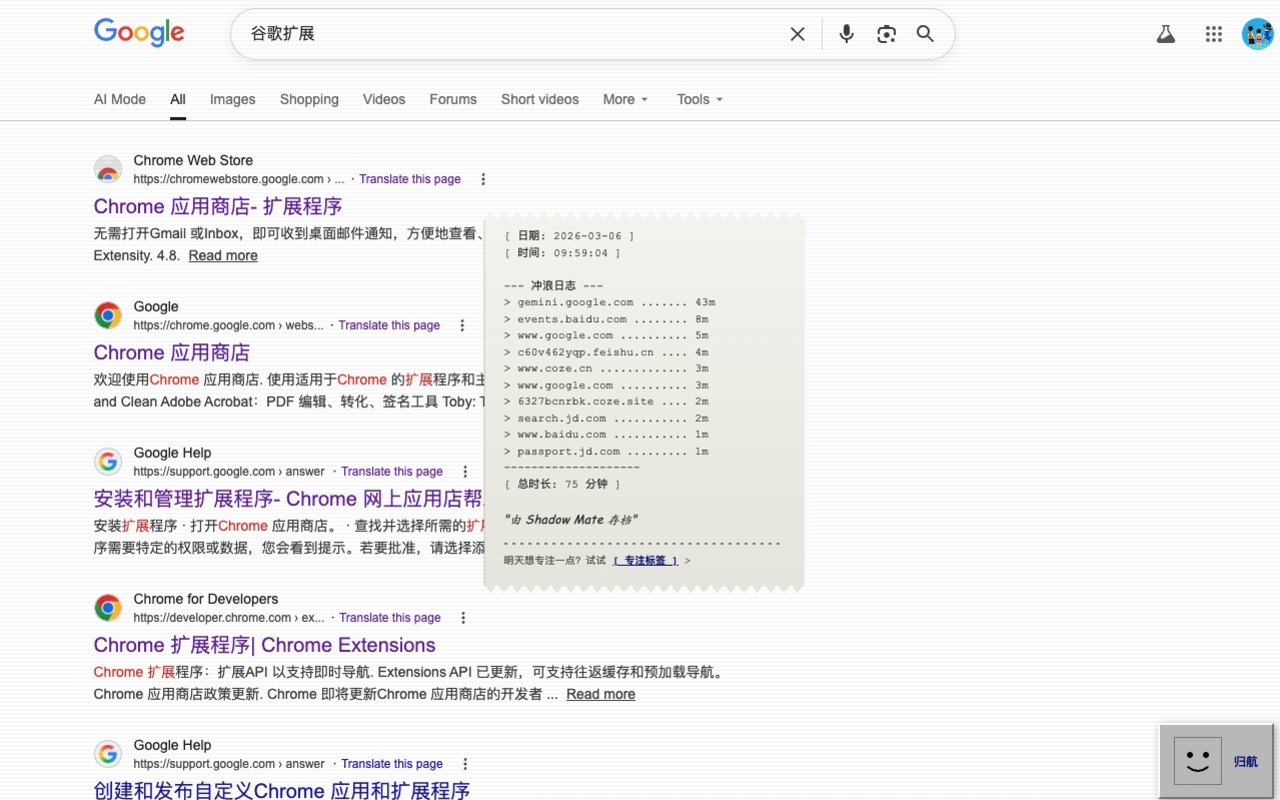Click the last Google Help result favicon
This screenshot has height=800, width=1280.
point(108,753)
